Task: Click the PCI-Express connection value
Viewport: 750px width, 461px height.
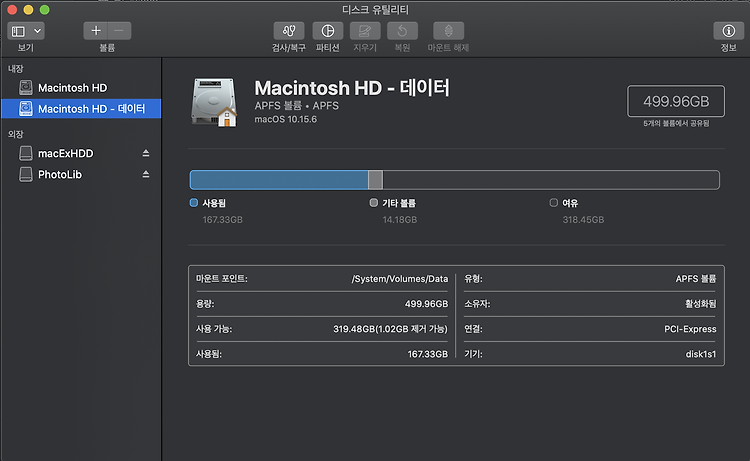Action: click(x=690, y=329)
